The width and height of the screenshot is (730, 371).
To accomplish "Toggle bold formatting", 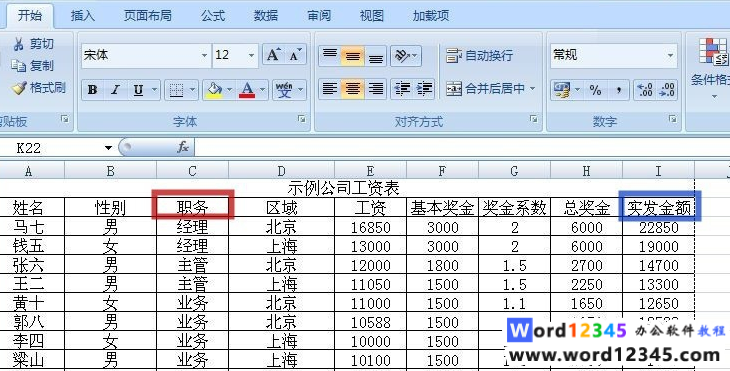I will (x=93, y=90).
